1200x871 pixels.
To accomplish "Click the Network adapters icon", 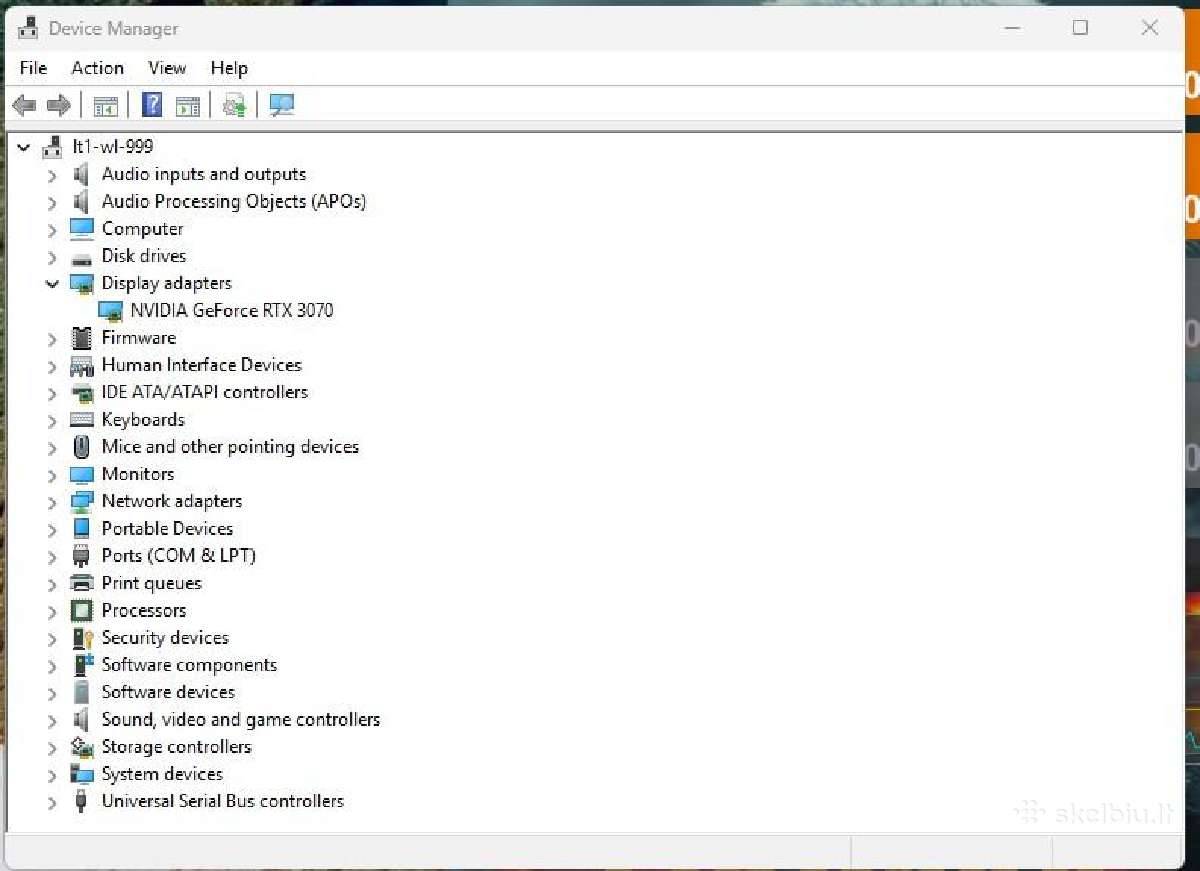I will [x=81, y=502].
